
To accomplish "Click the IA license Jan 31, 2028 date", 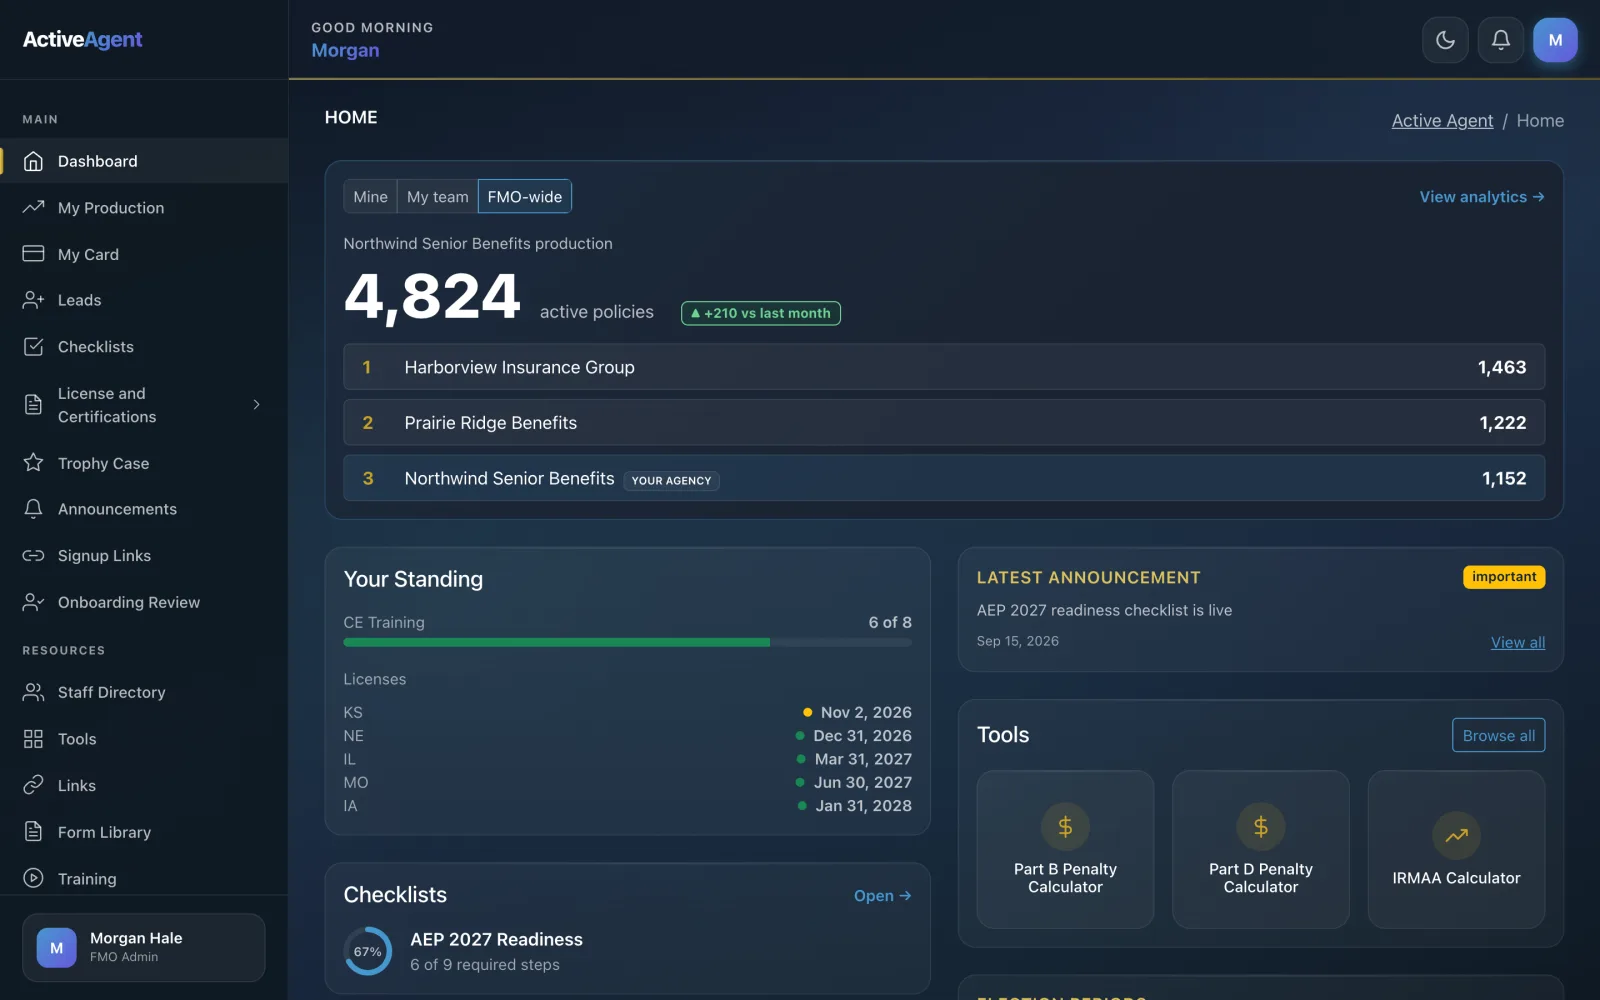I will tap(863, 806).
